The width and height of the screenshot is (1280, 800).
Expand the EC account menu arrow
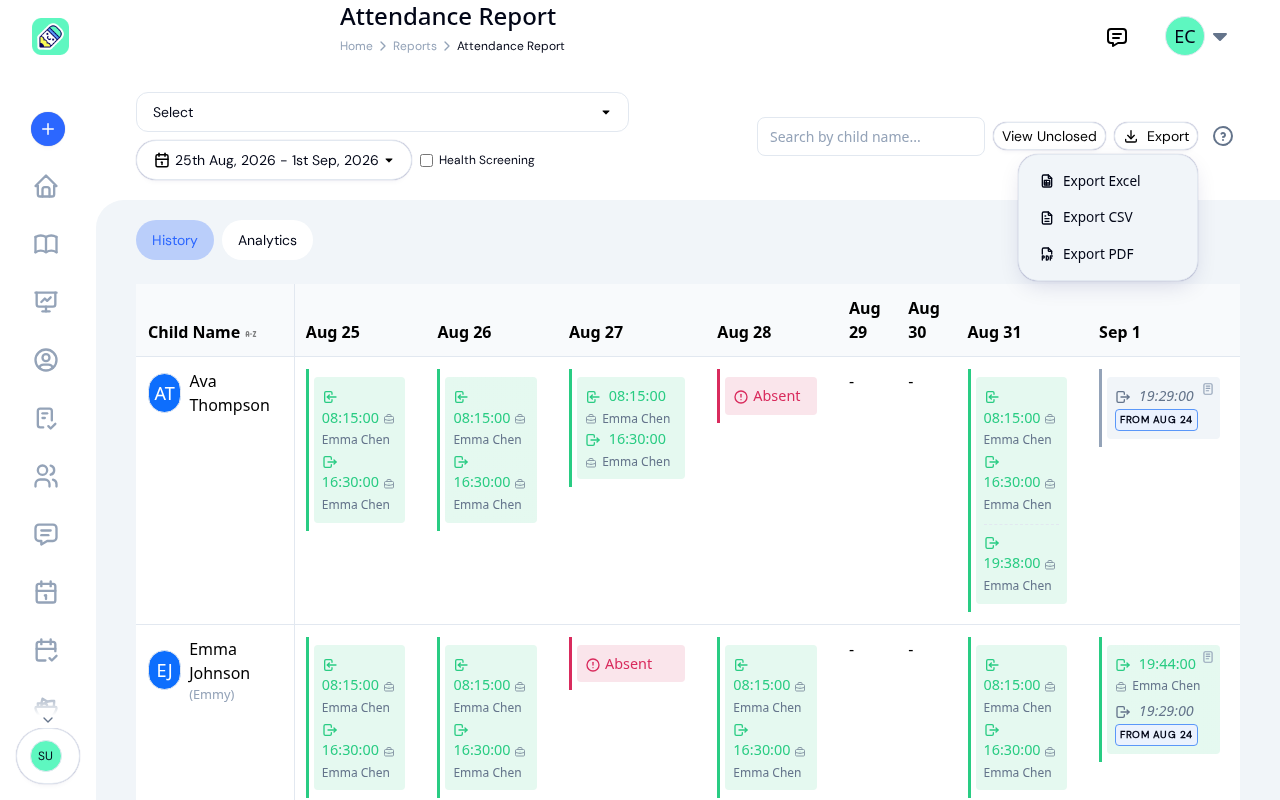pyautogui.click(x=1220, y=37)
